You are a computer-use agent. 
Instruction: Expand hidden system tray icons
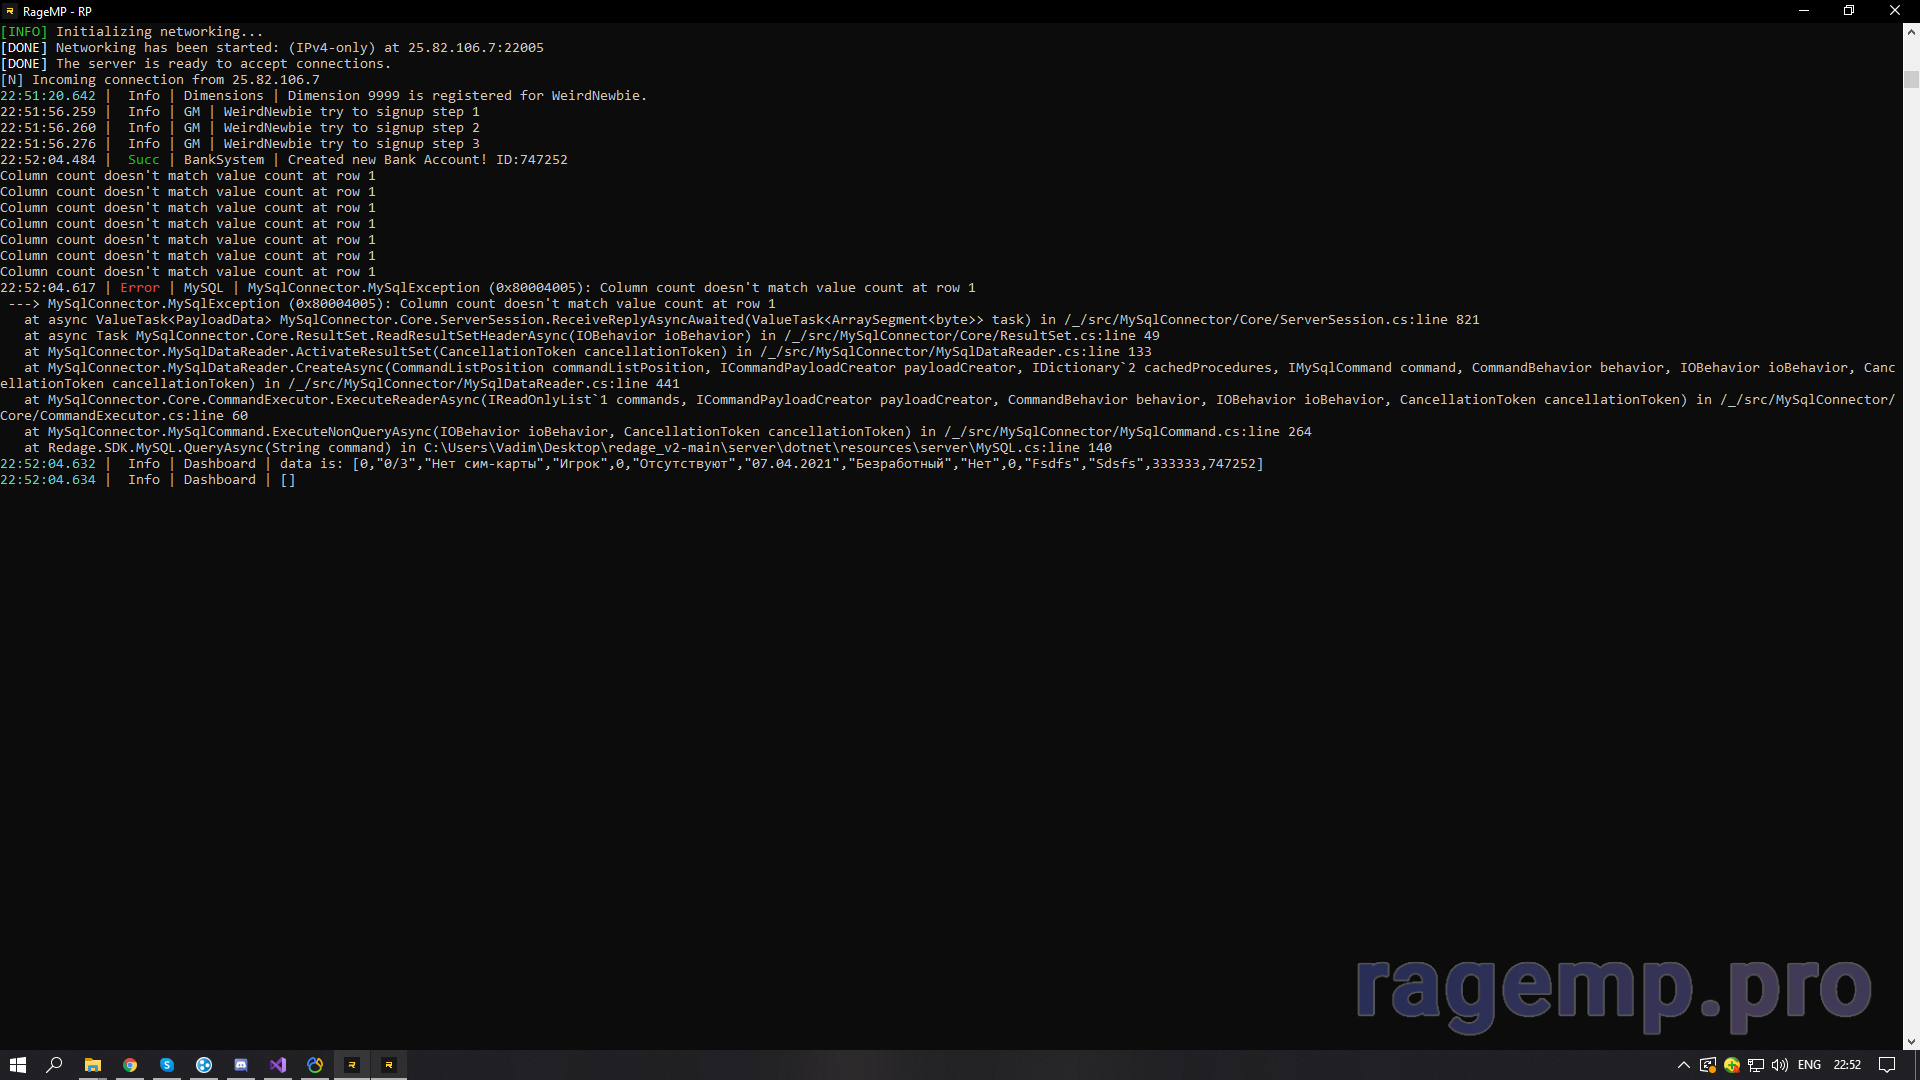[x=1683, y=1065]
